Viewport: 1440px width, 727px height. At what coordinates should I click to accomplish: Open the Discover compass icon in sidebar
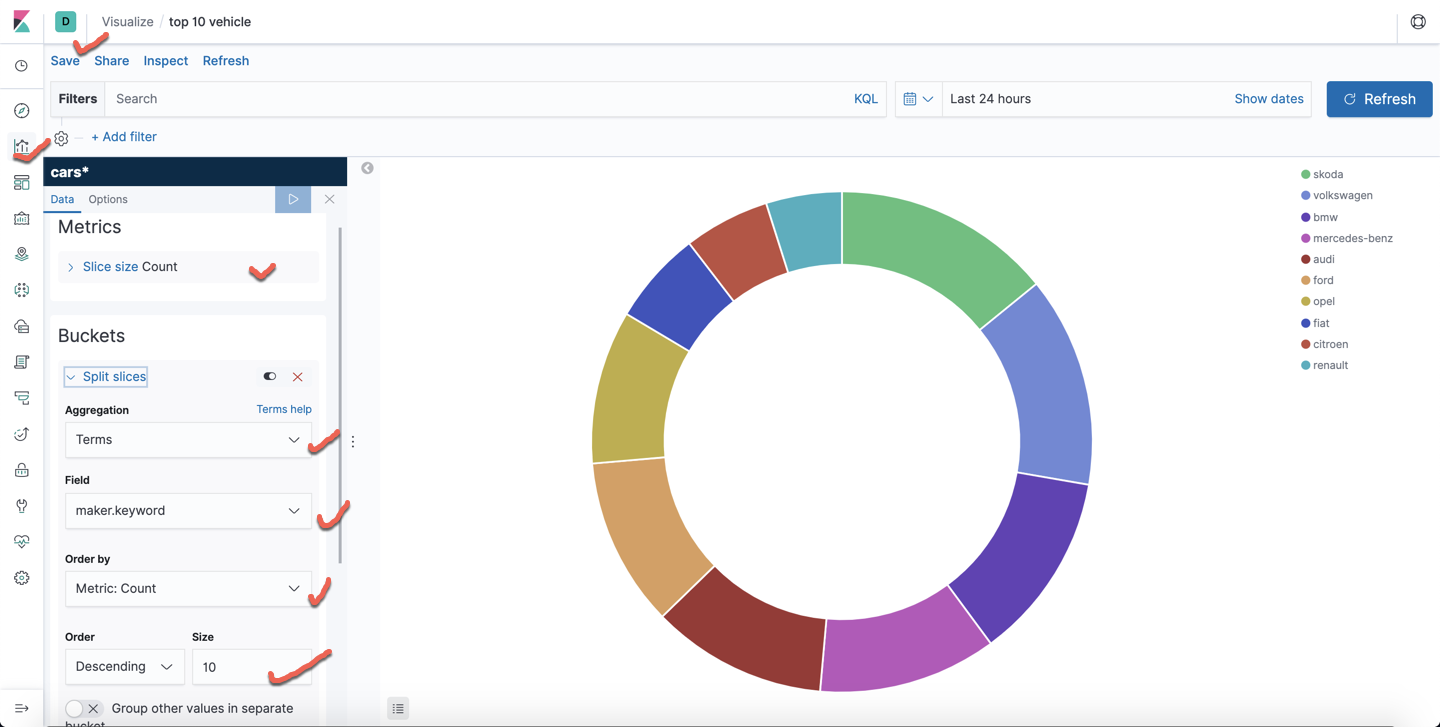21,110
